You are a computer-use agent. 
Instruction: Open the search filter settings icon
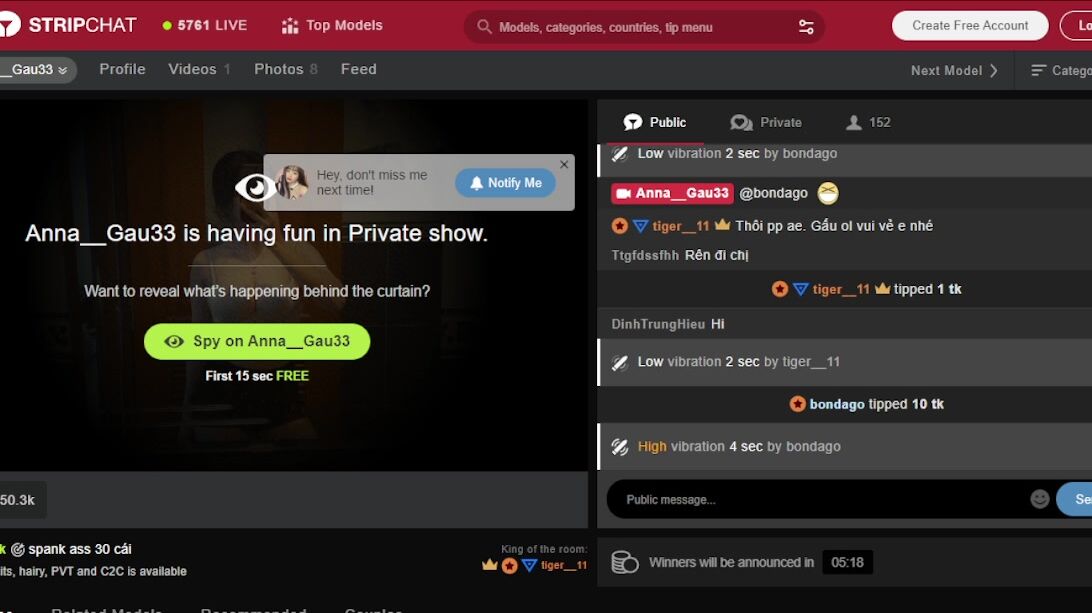(806, 27)
